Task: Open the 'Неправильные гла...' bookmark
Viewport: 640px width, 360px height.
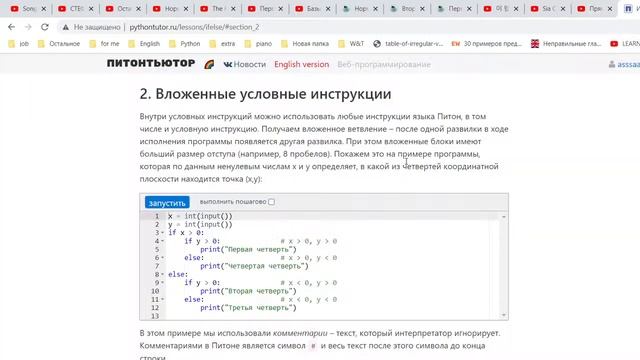Action: (566, 44)
